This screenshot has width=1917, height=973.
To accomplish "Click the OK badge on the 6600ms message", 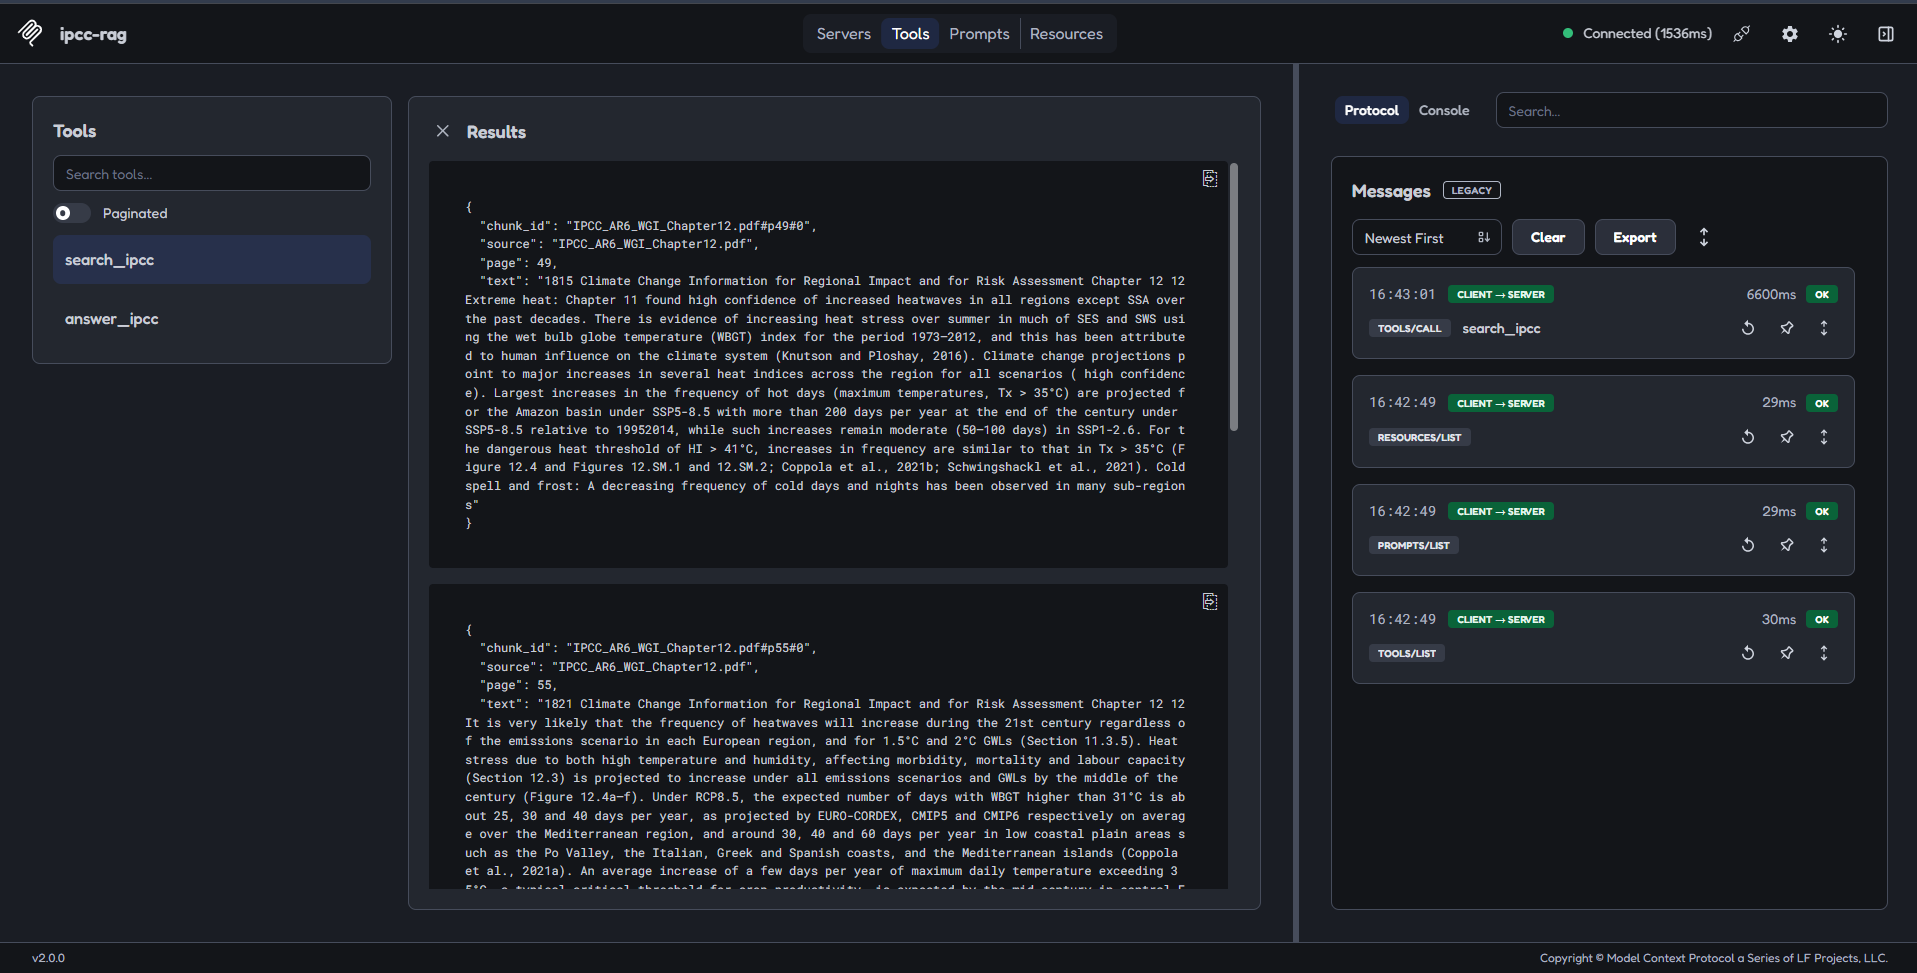I will click(1822, 294).
